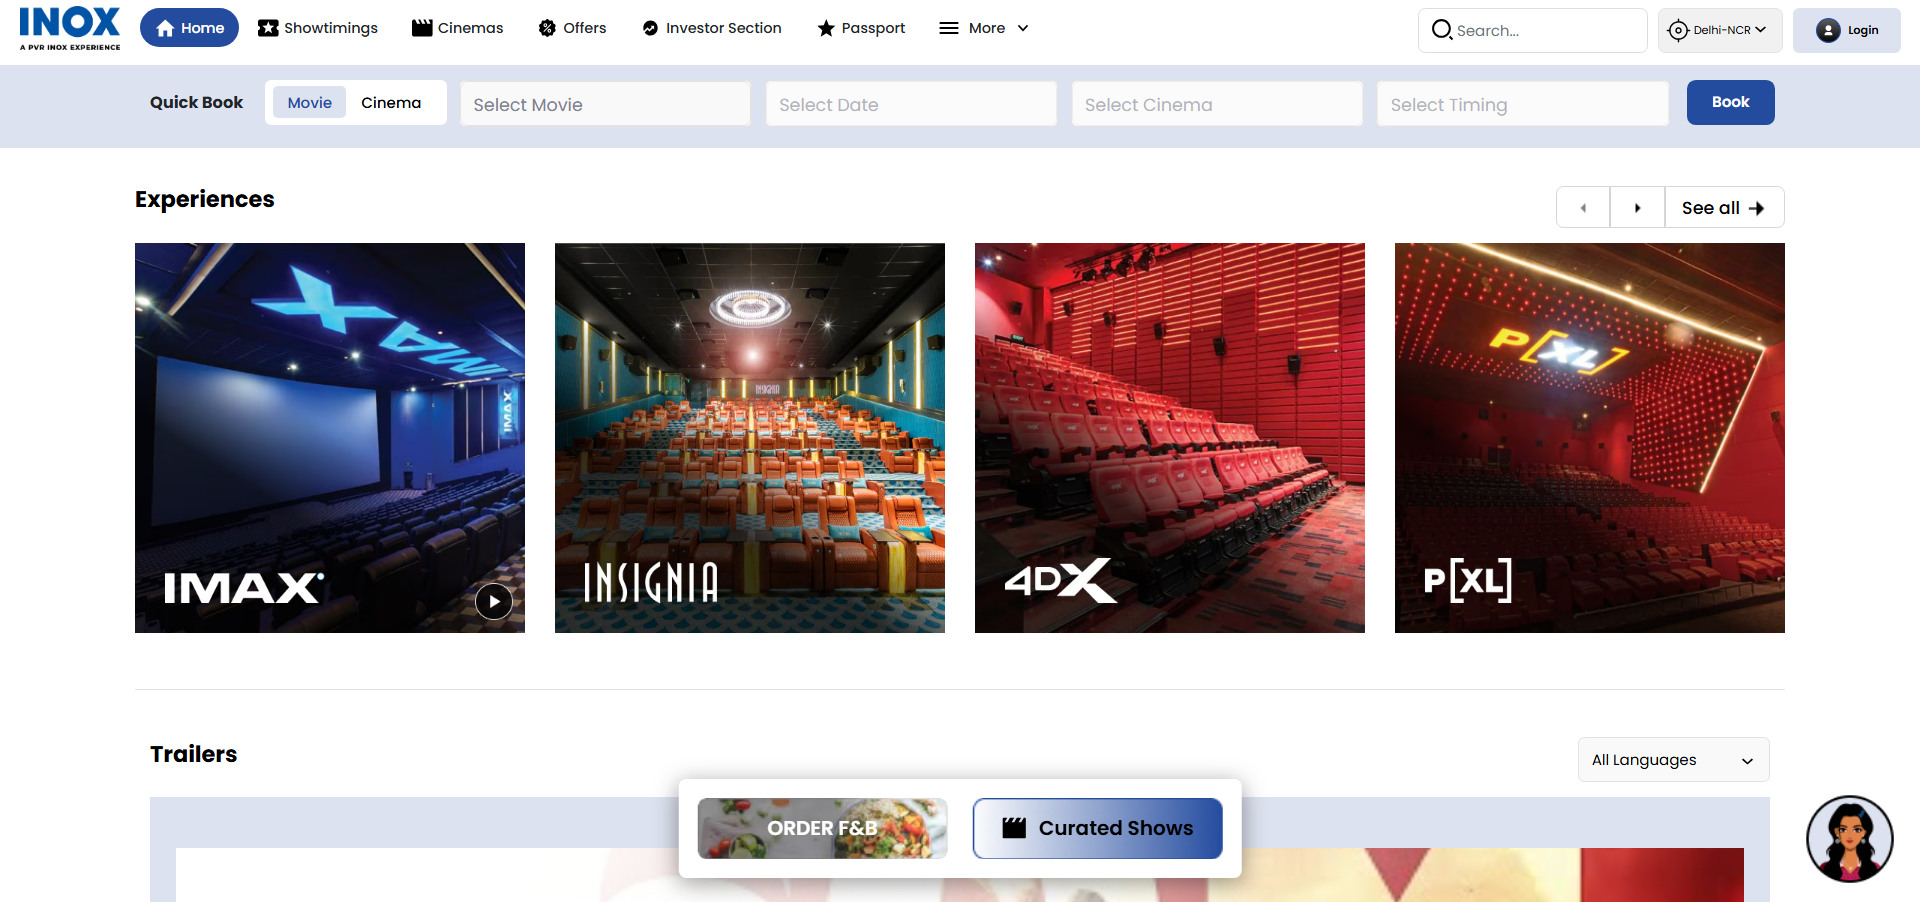Open Passport page

click(x=861, y=28)
